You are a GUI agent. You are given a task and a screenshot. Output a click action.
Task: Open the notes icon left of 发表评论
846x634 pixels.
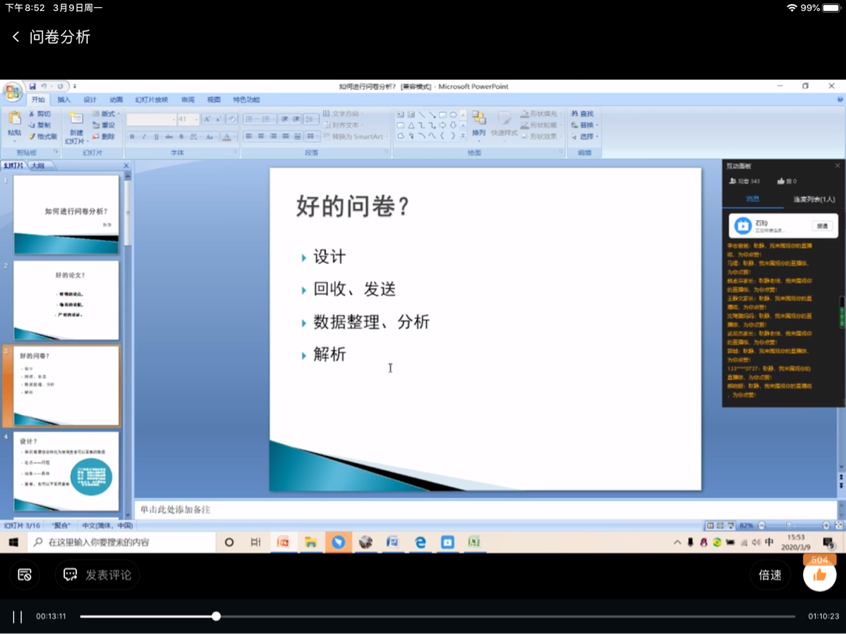point(25,575)
